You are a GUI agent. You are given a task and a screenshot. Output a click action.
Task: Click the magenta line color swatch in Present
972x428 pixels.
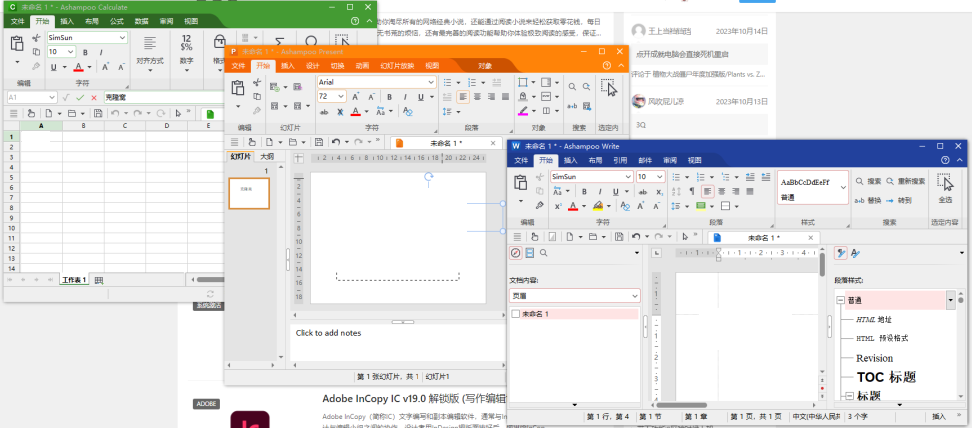tap(523, 112)
